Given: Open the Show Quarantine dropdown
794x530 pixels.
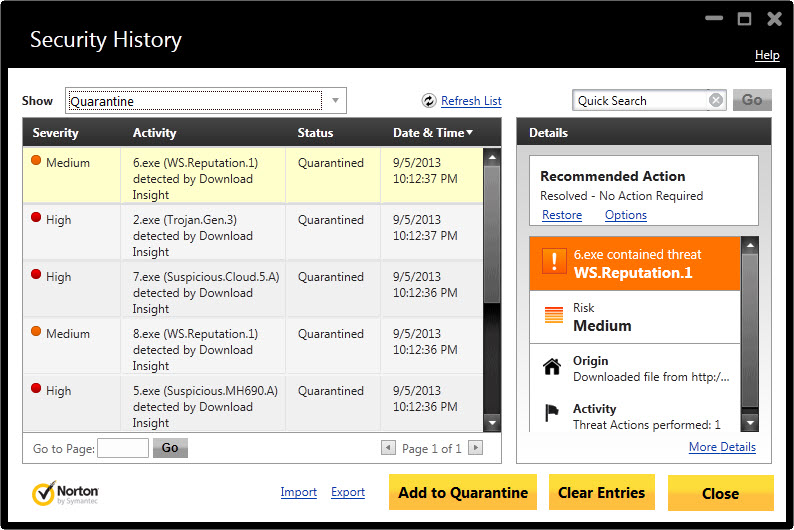Looking at the screenshot, I should (x=335, y=101).
